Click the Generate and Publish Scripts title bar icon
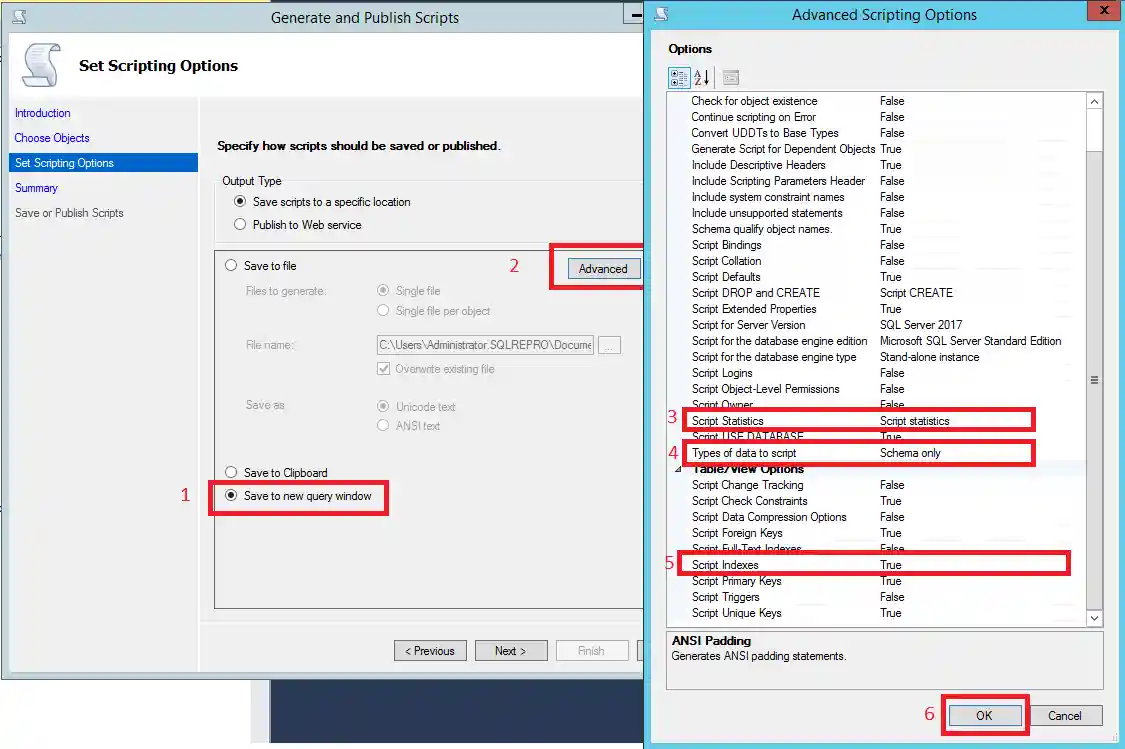The image size is (1125, 749). pos(21,17)
